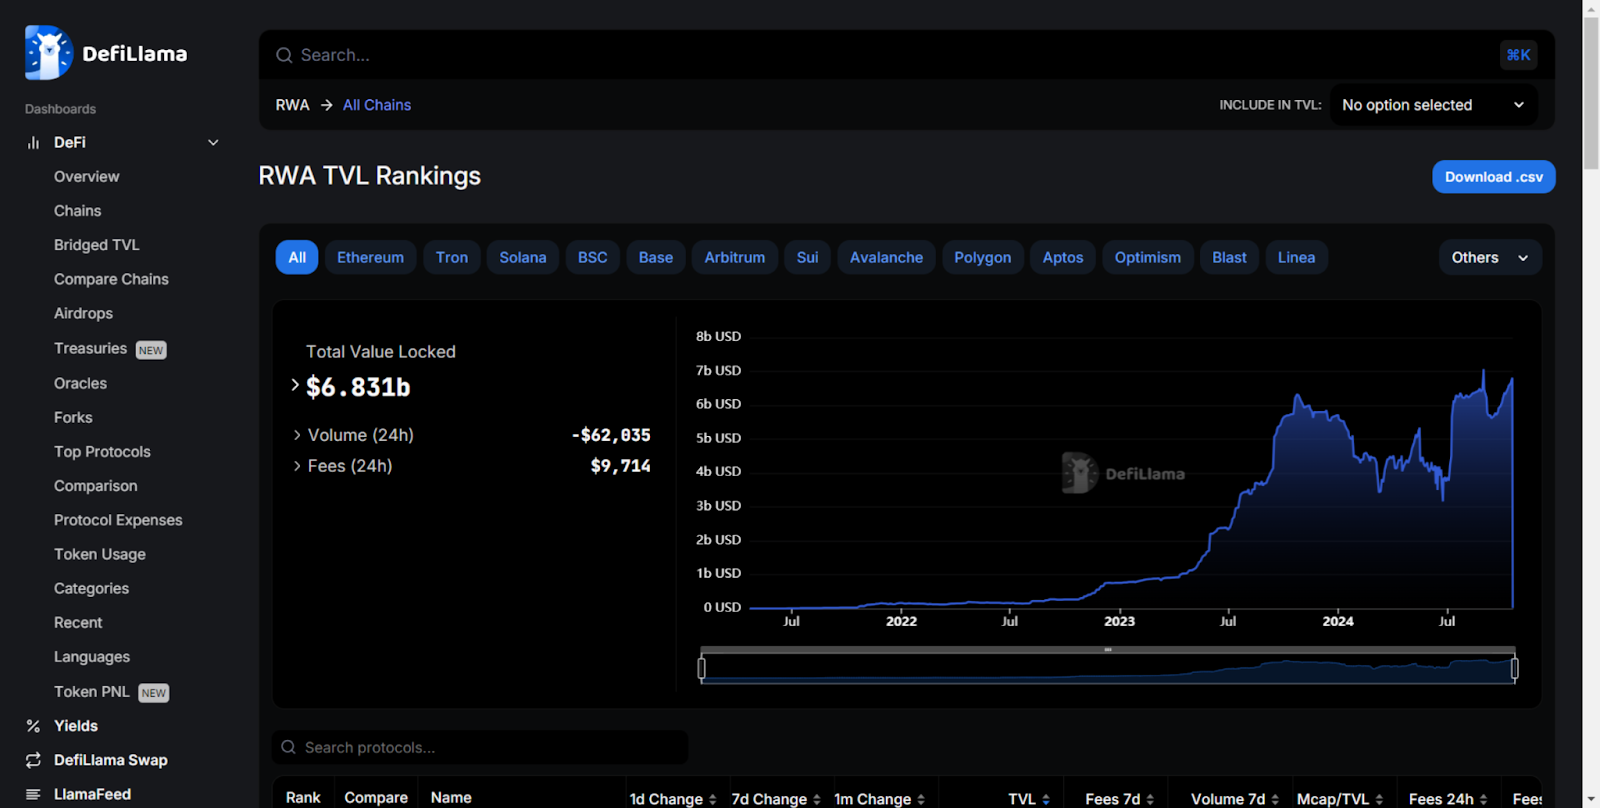The height and width of the screenshot is (808, 1600).
Task: Open Protocol Expenses in the sidebar
Action: (118, 520)
